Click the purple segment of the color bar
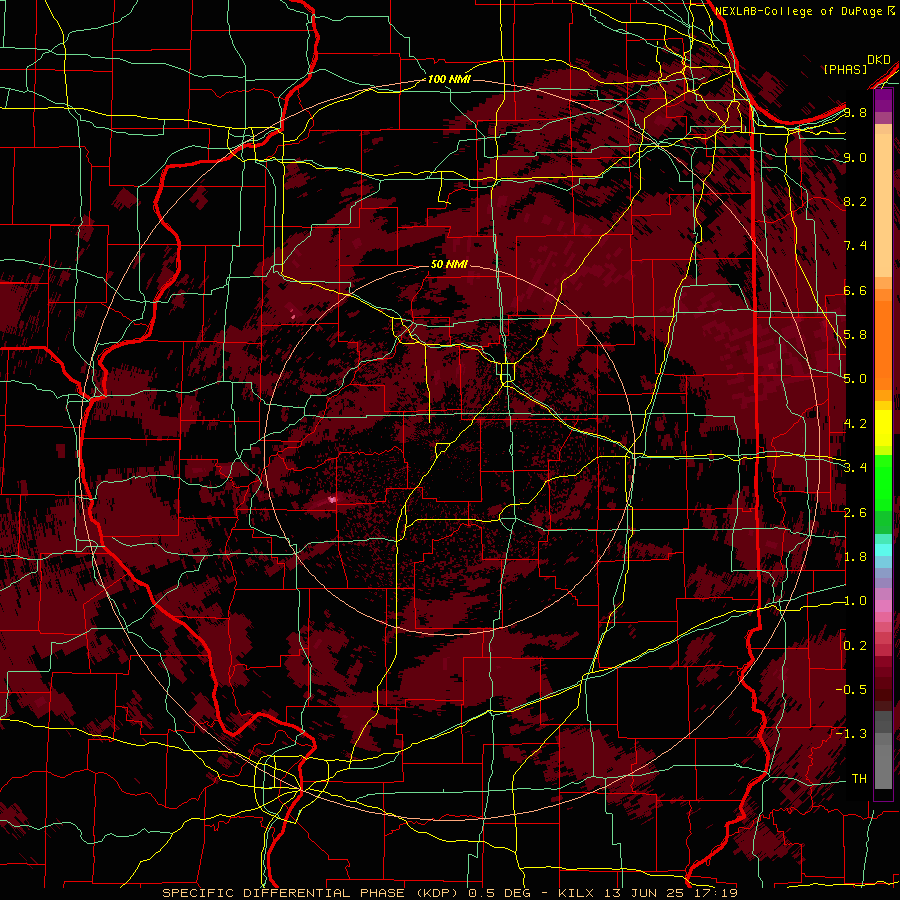This screenshot has height=900, width=900. (883, 101)
